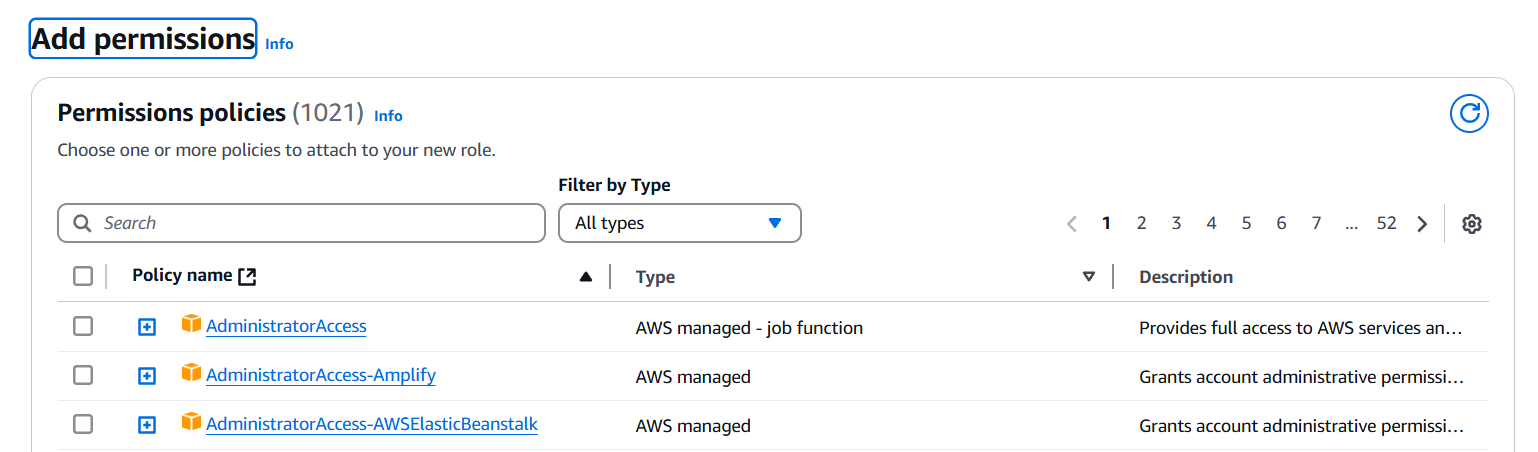Refresh the permissions policies list
1538x452 pixels.
(x=1469, y=113)
